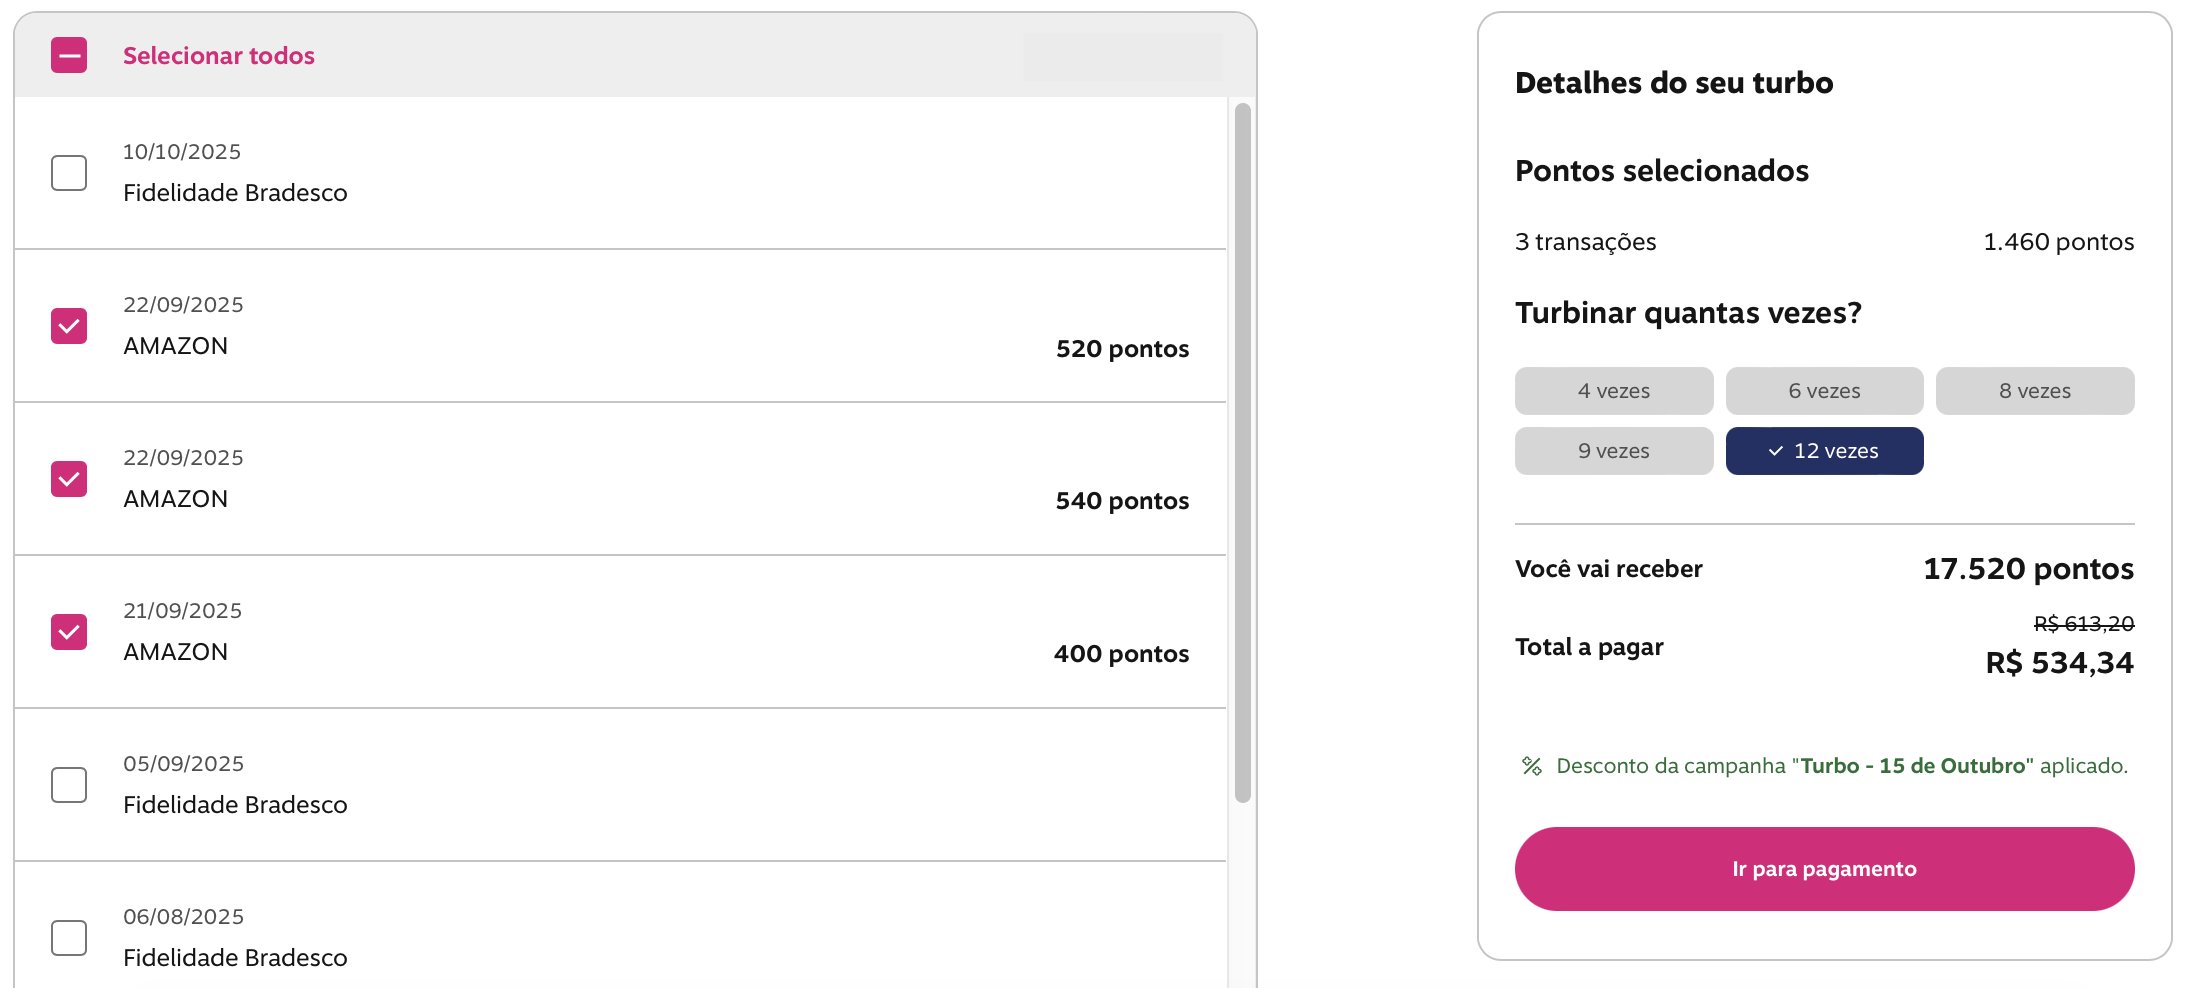Uncheck the 520 pontos AMAZON transaction
The width and height of the screenshot is (2188, 988).
coord(69,326)
